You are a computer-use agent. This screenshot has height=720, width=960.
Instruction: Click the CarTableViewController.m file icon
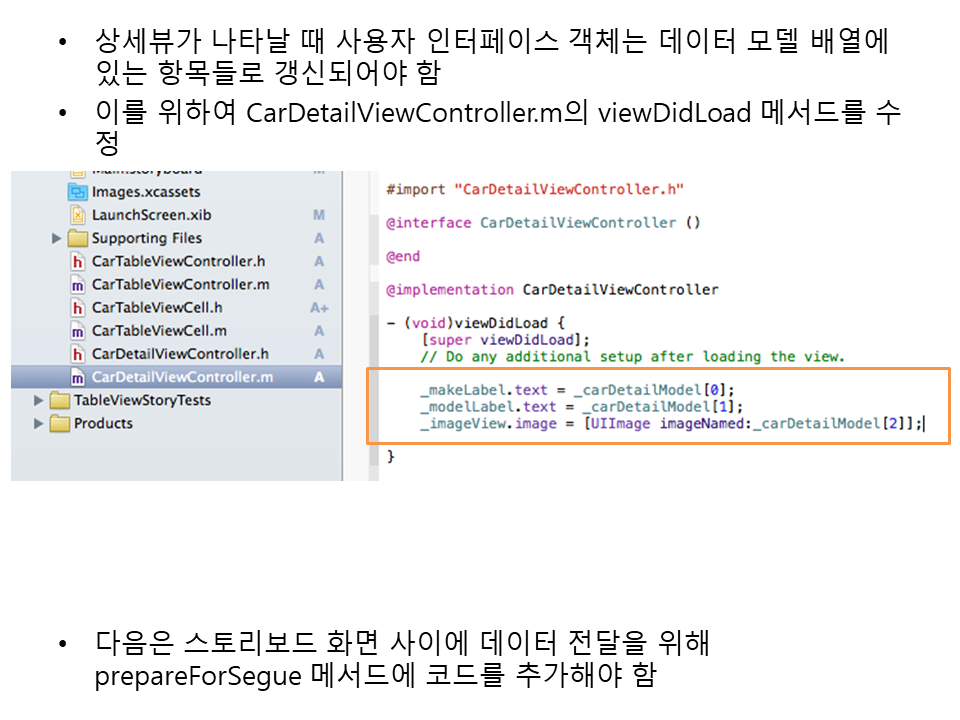coord(77,284)
